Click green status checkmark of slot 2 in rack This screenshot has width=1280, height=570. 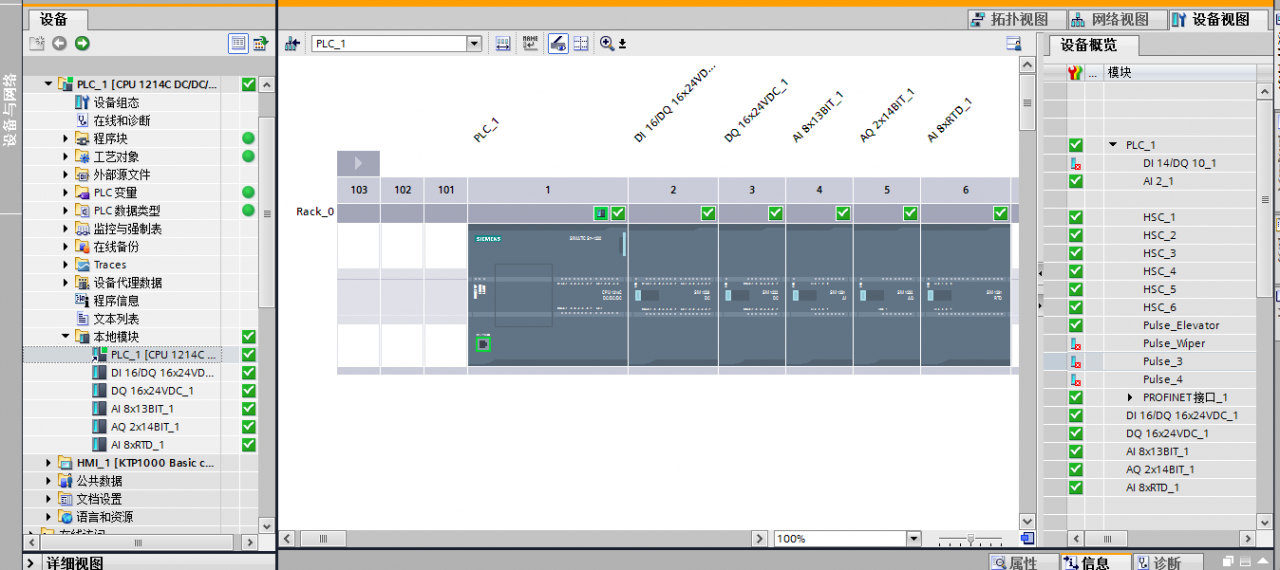(708, 213)
